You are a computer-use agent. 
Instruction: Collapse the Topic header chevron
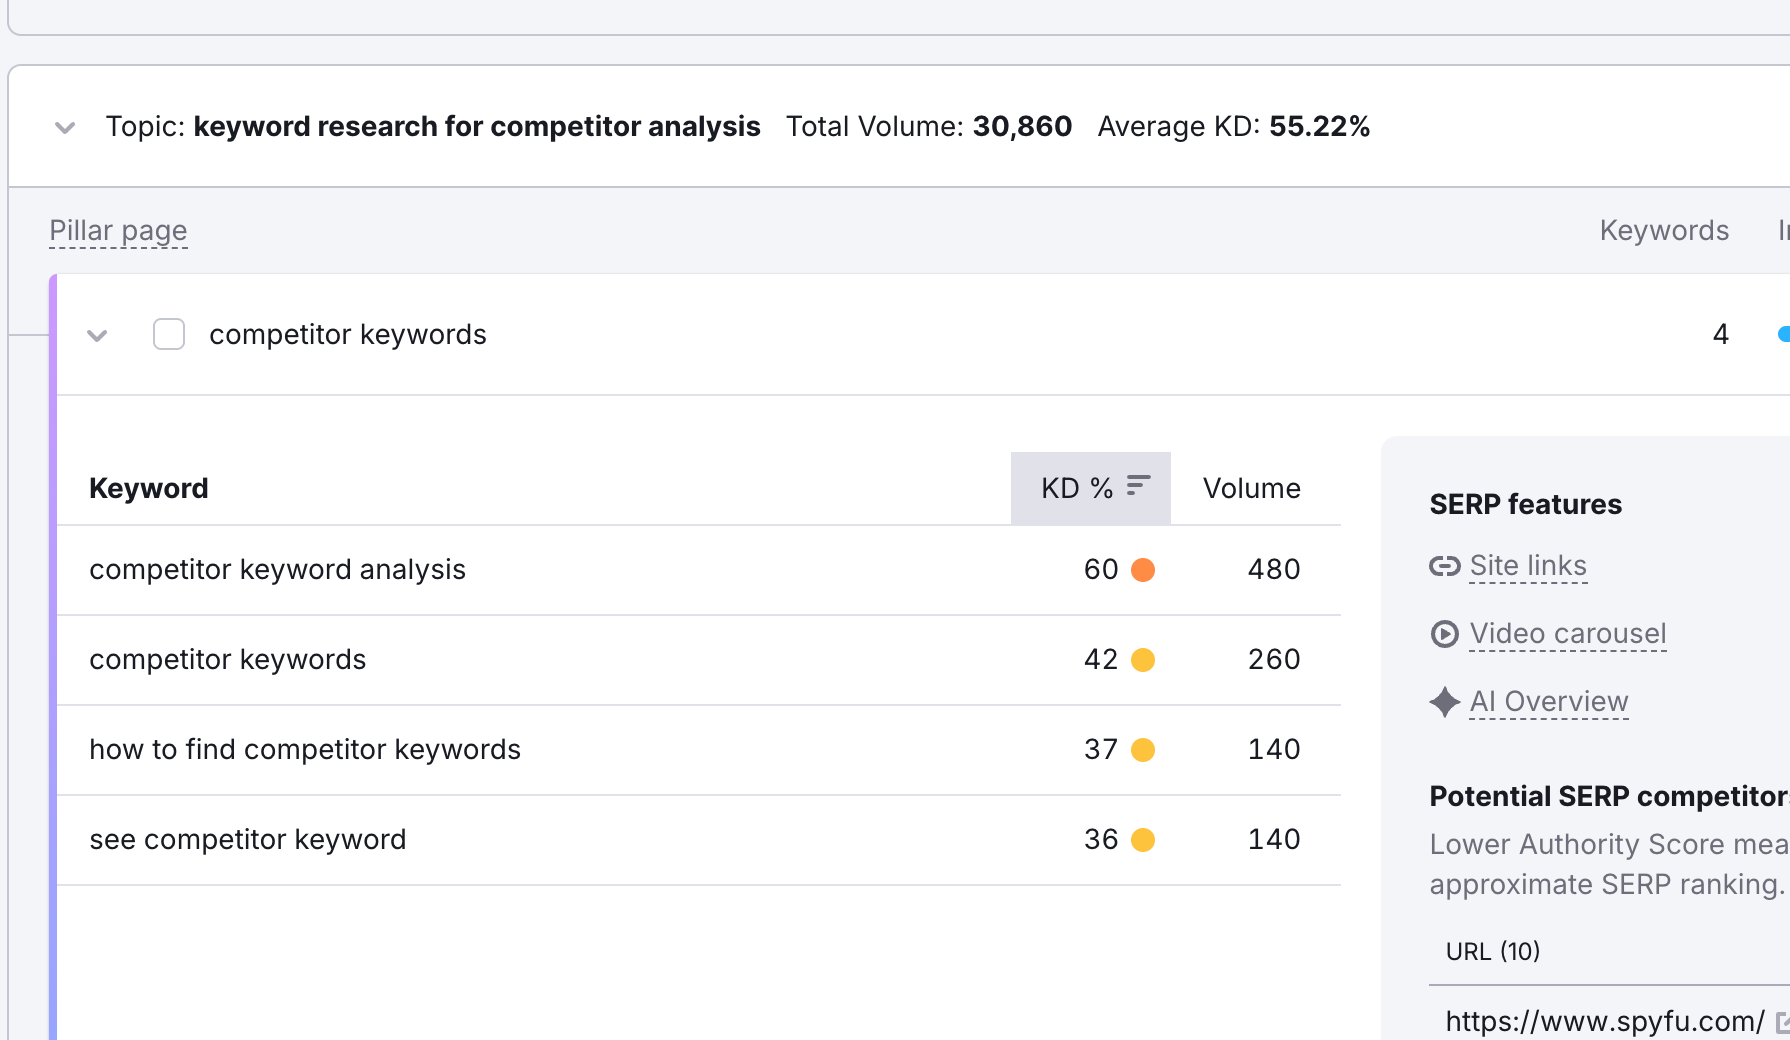[64, 128]
